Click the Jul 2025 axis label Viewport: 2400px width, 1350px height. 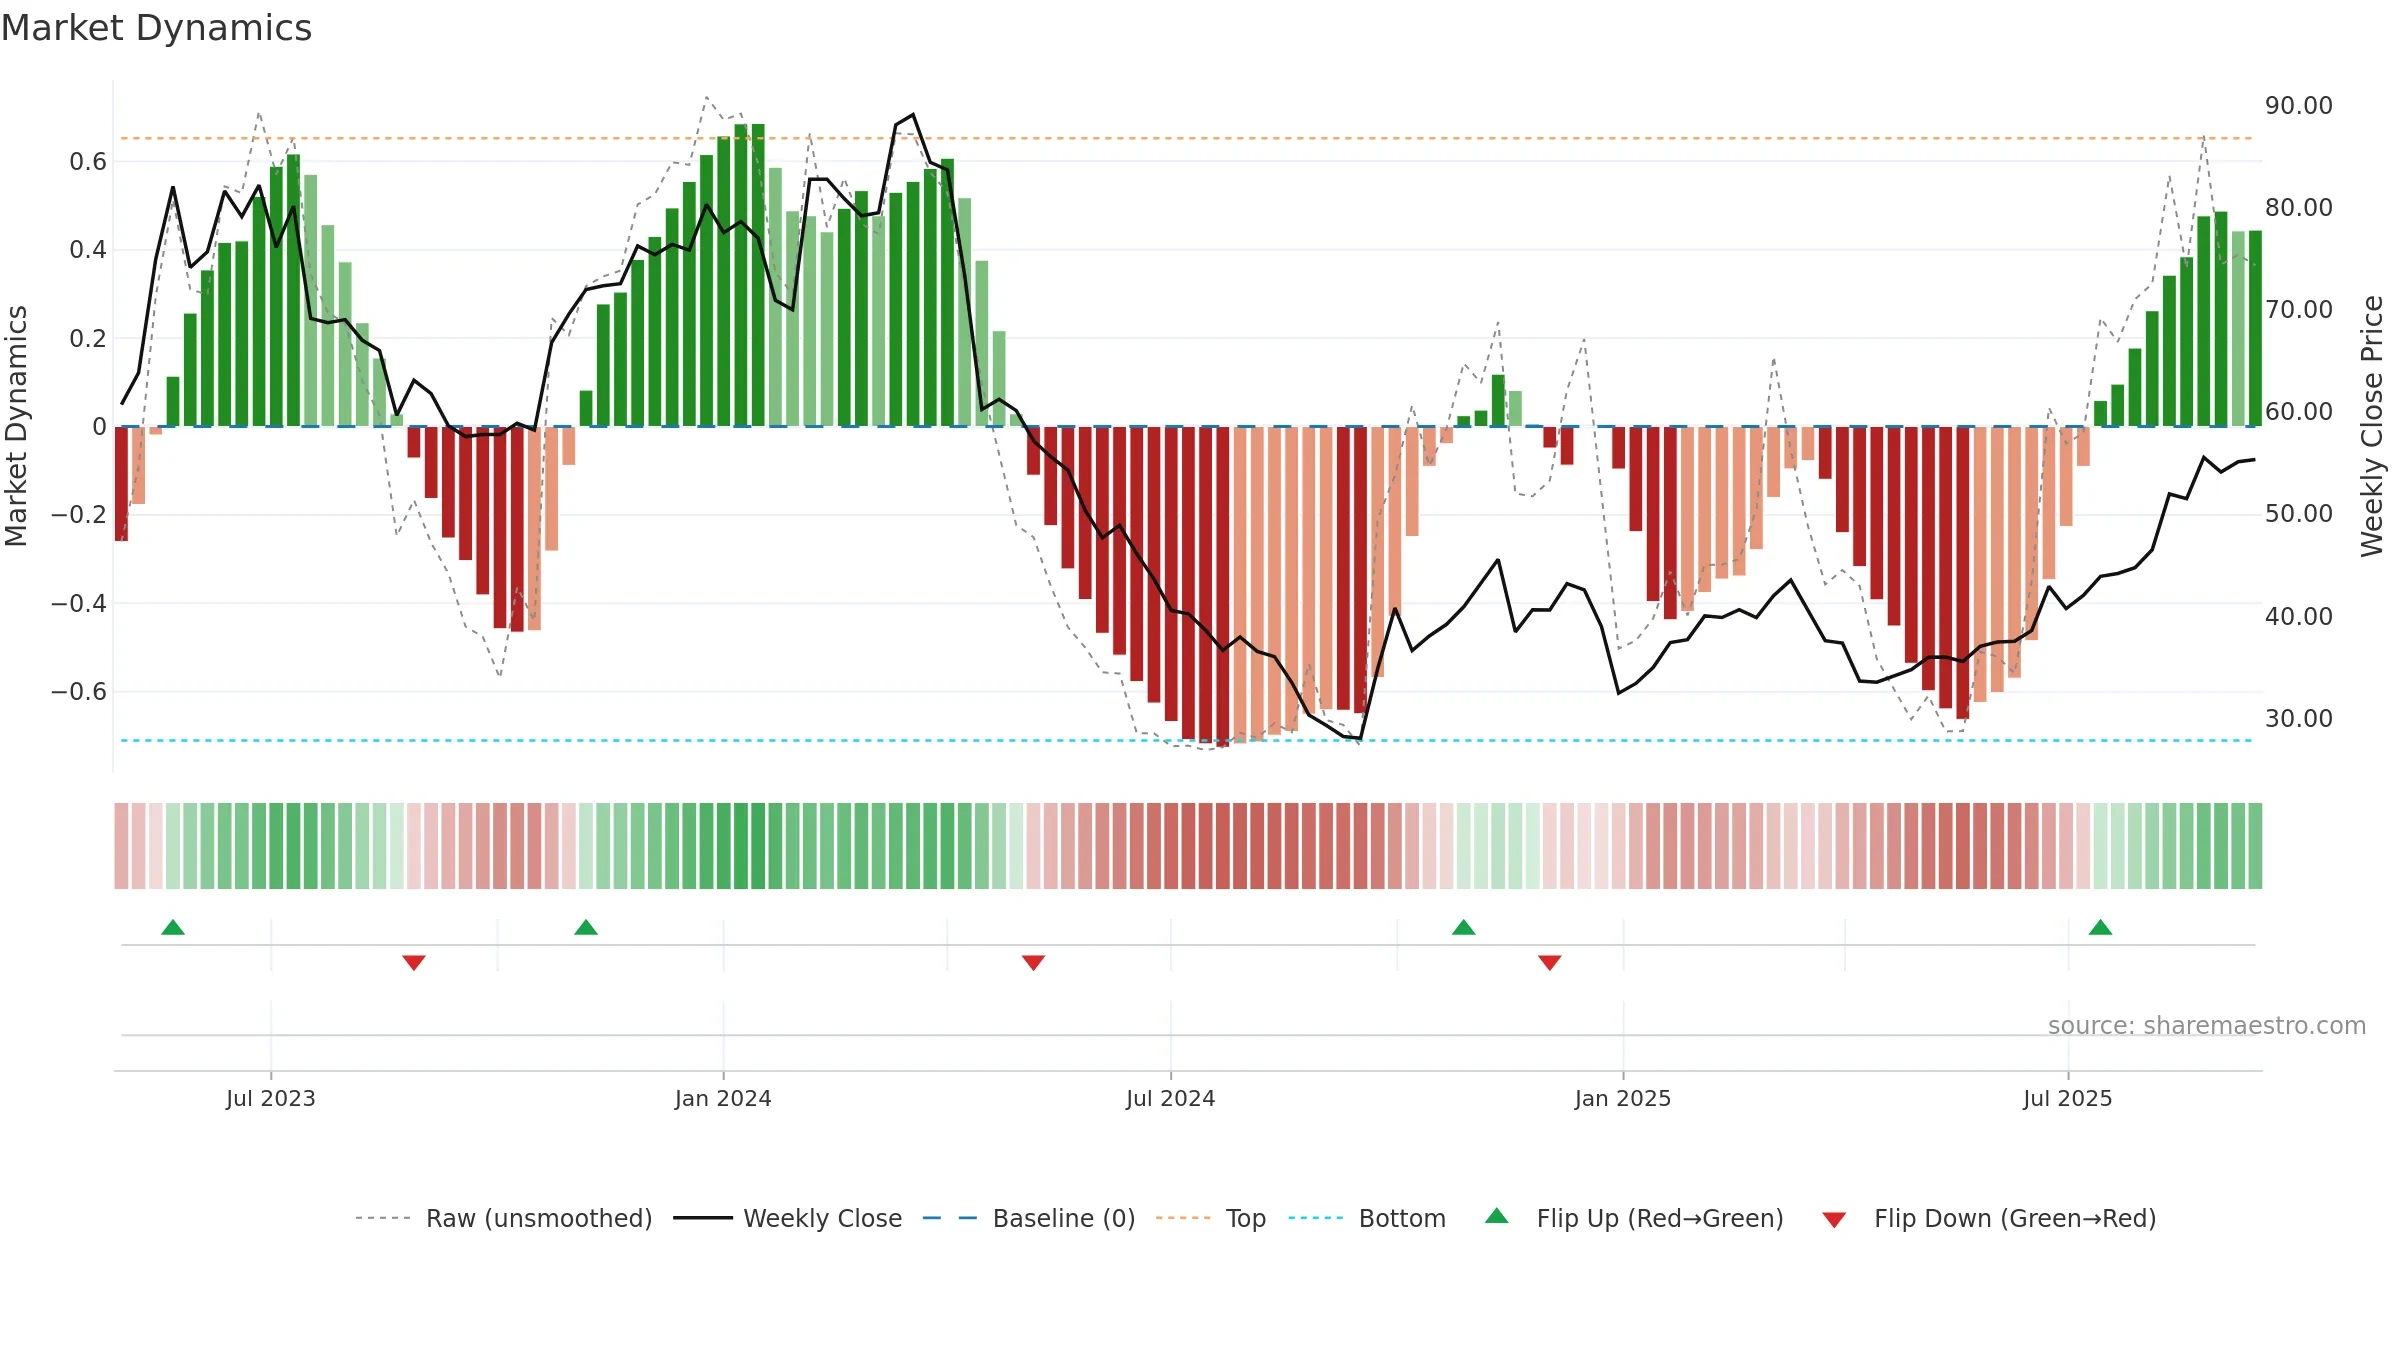pos(2068,1099)
